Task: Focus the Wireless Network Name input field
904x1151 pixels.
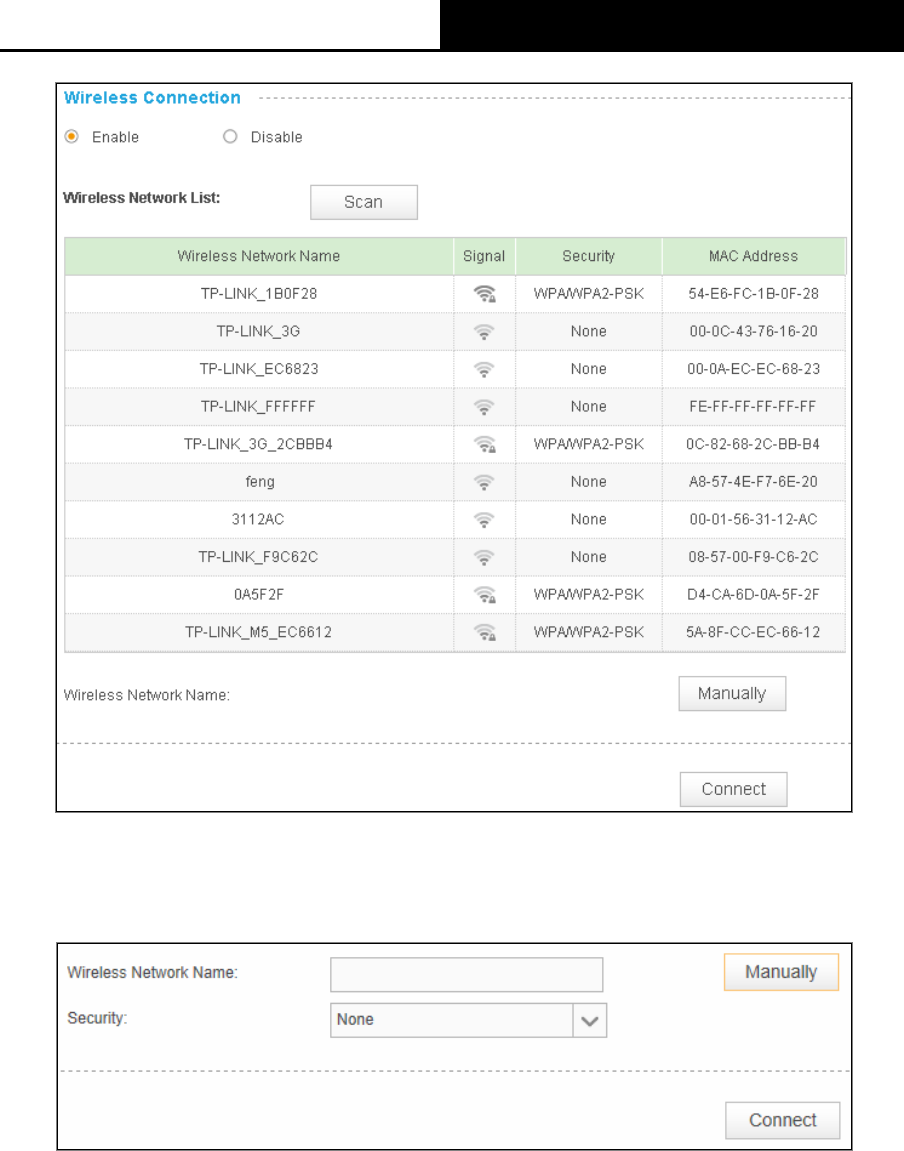Action: (x=467, y=974)
